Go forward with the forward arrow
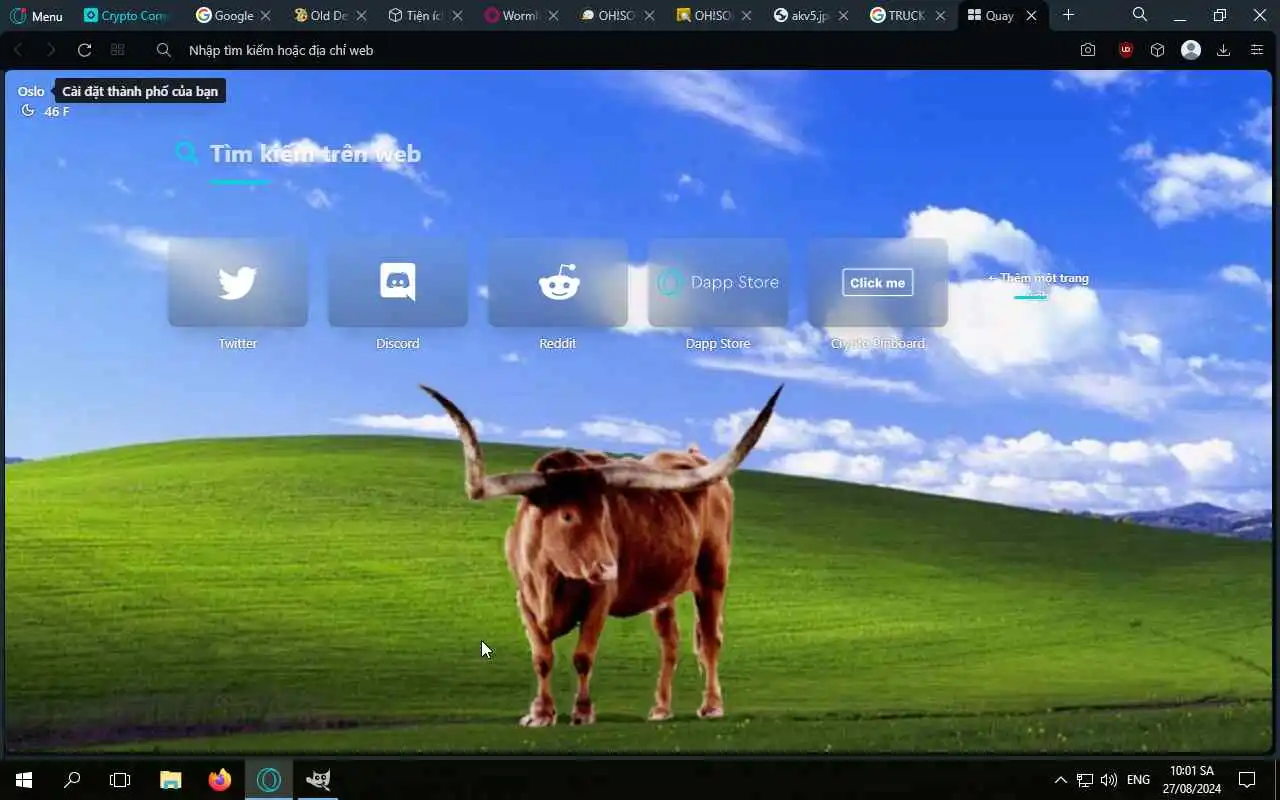Screen dimensions: 1280x800 point(51,50)
